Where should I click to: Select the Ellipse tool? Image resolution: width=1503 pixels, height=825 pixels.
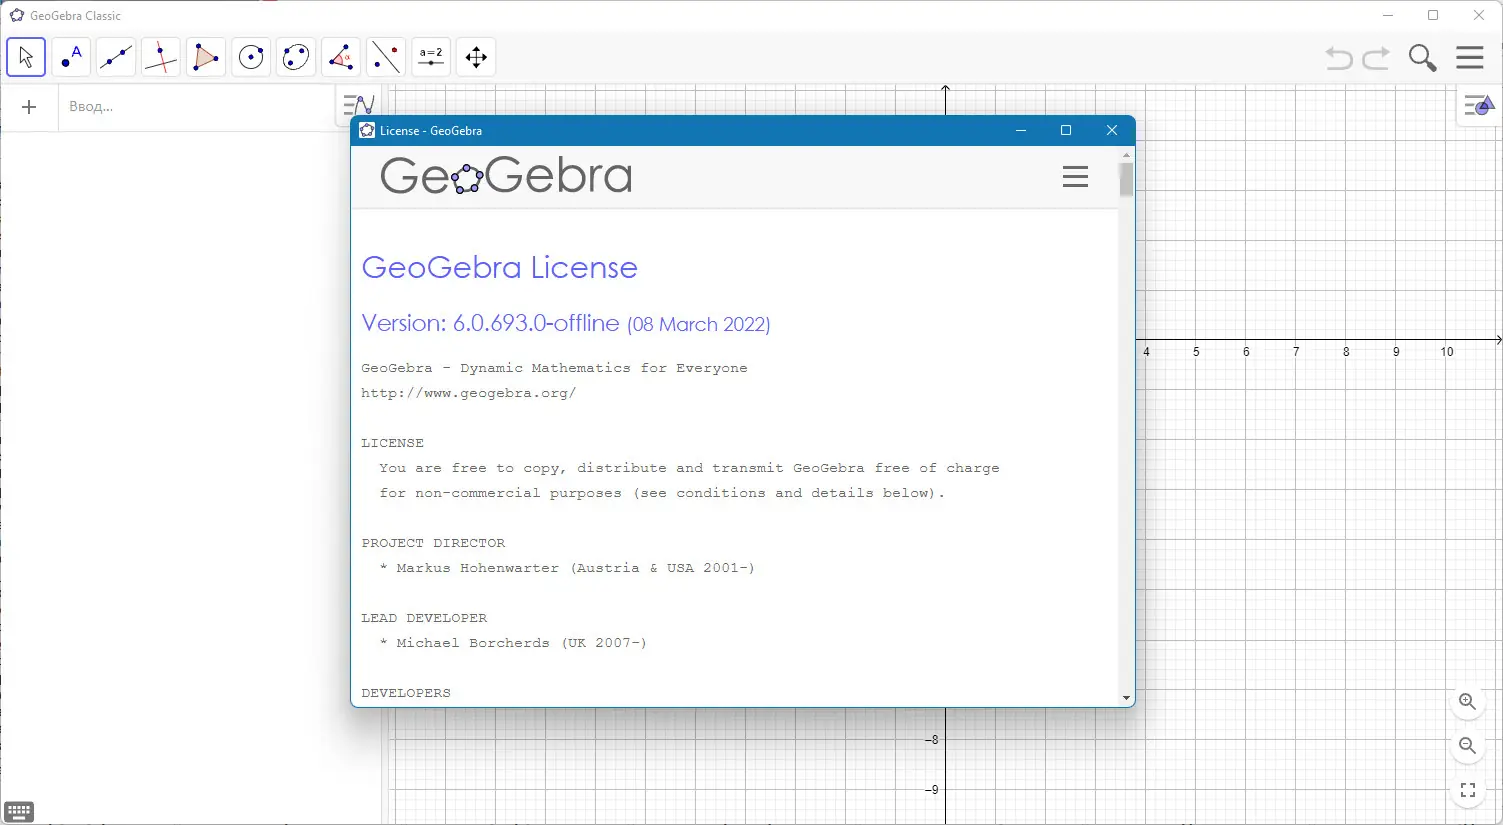pyautogui.click(x=296, y=57)
